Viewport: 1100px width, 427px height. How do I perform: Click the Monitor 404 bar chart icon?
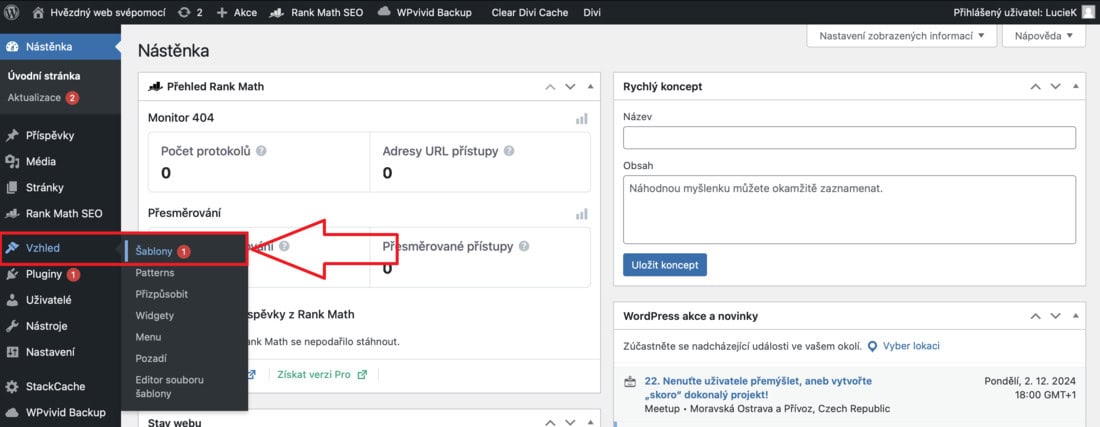click(x=582, y=118)
